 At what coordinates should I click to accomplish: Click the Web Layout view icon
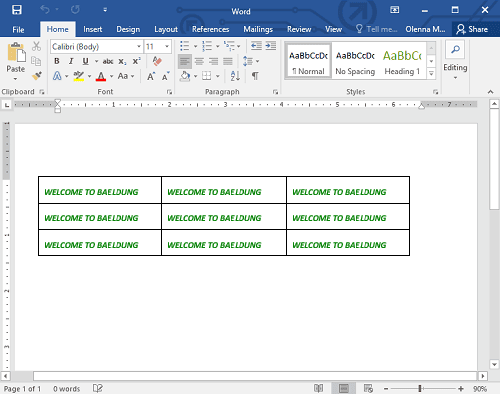click(x=368, y=388)
